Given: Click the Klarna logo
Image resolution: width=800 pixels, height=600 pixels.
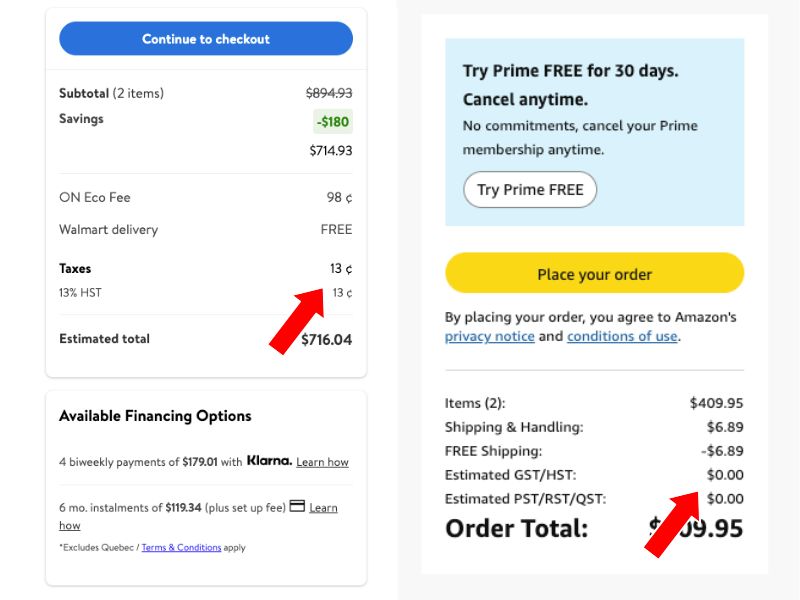Looking at the screenshot, I should 269,461.
